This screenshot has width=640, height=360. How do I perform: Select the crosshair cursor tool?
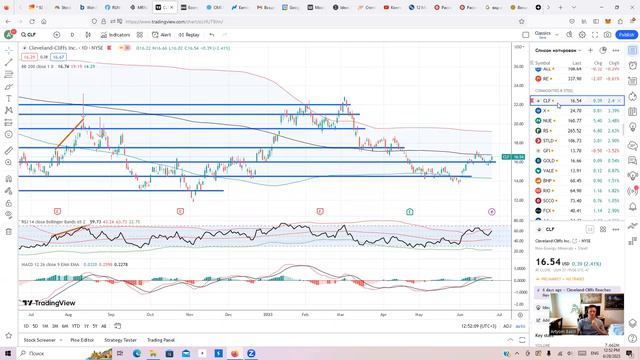(9, 51)
